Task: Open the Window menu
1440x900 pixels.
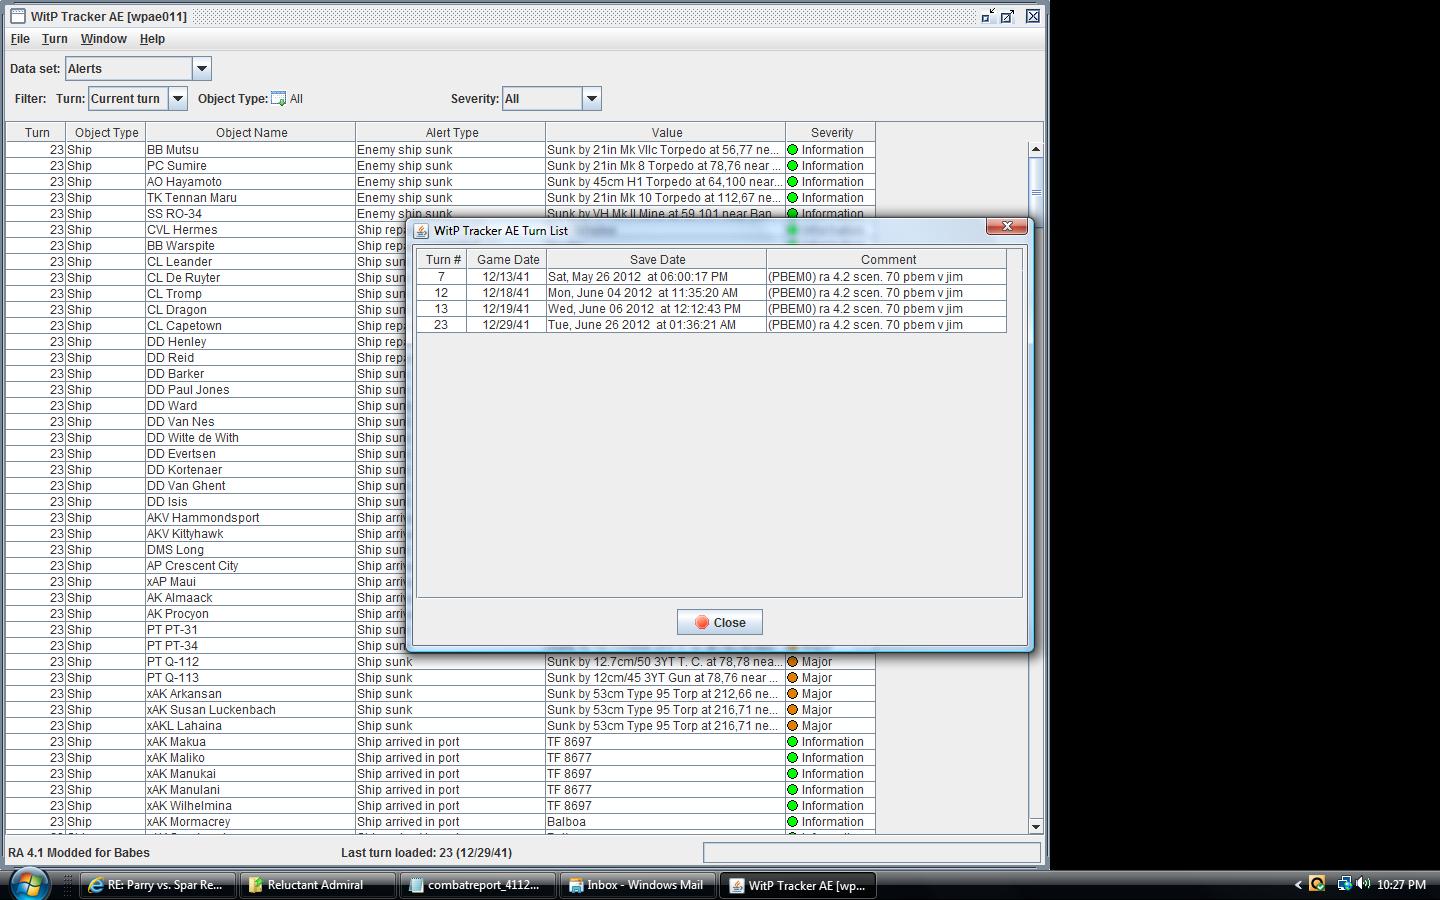Action: pyautogui.click(x=104, y=39)
